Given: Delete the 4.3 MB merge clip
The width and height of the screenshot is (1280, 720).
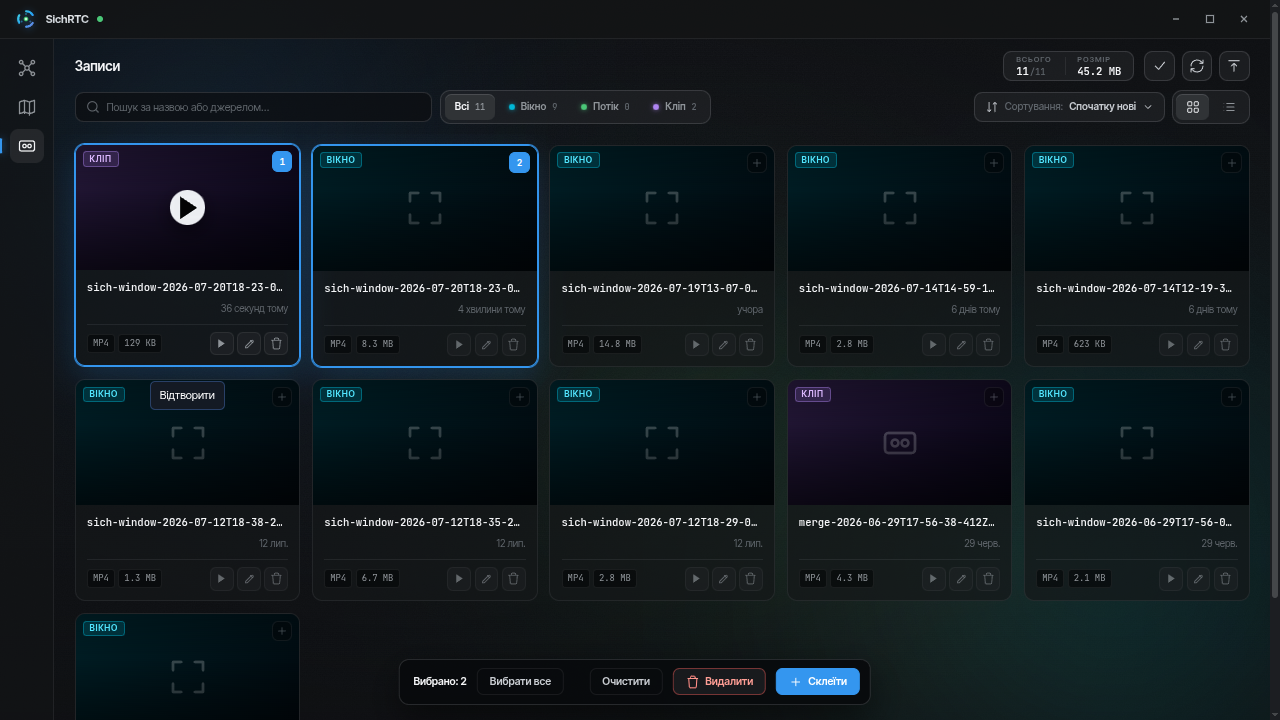Looking at the screenshot, I should tap(989, 578).
